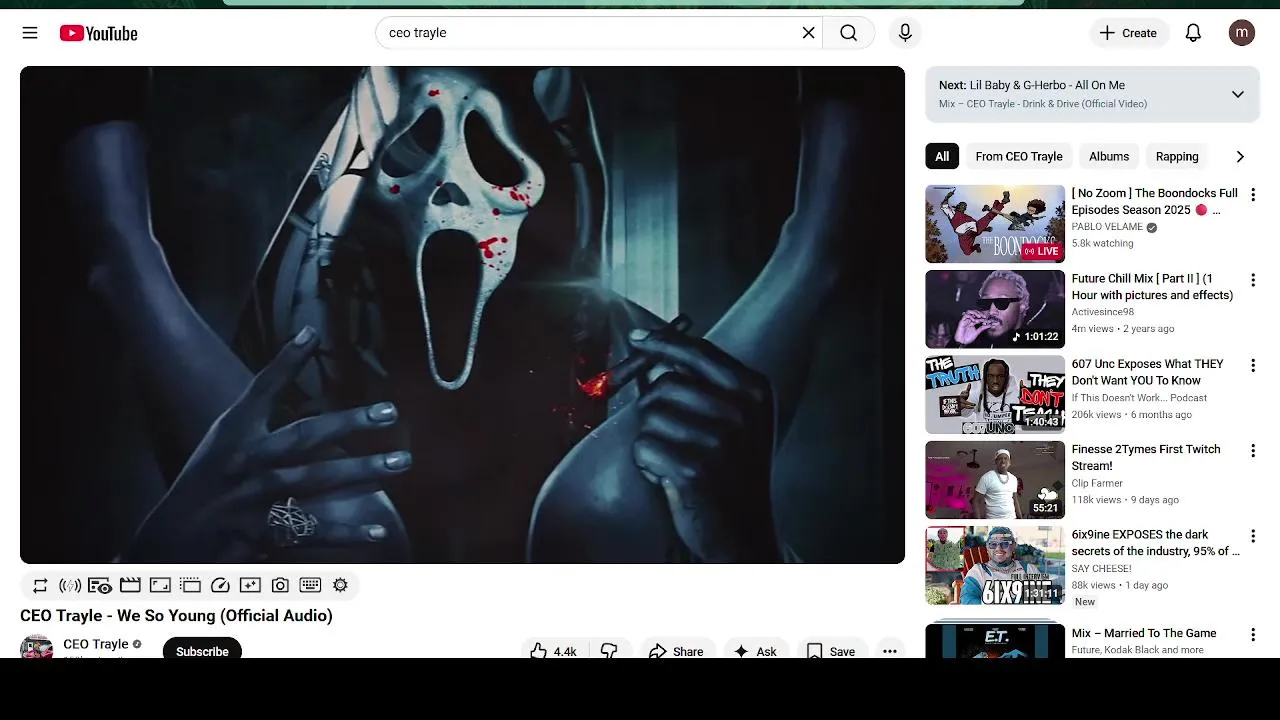Open 607 Unc Exposes video thumbnail
This screenshot has height=720, width=1280.
tap(995, 395)
